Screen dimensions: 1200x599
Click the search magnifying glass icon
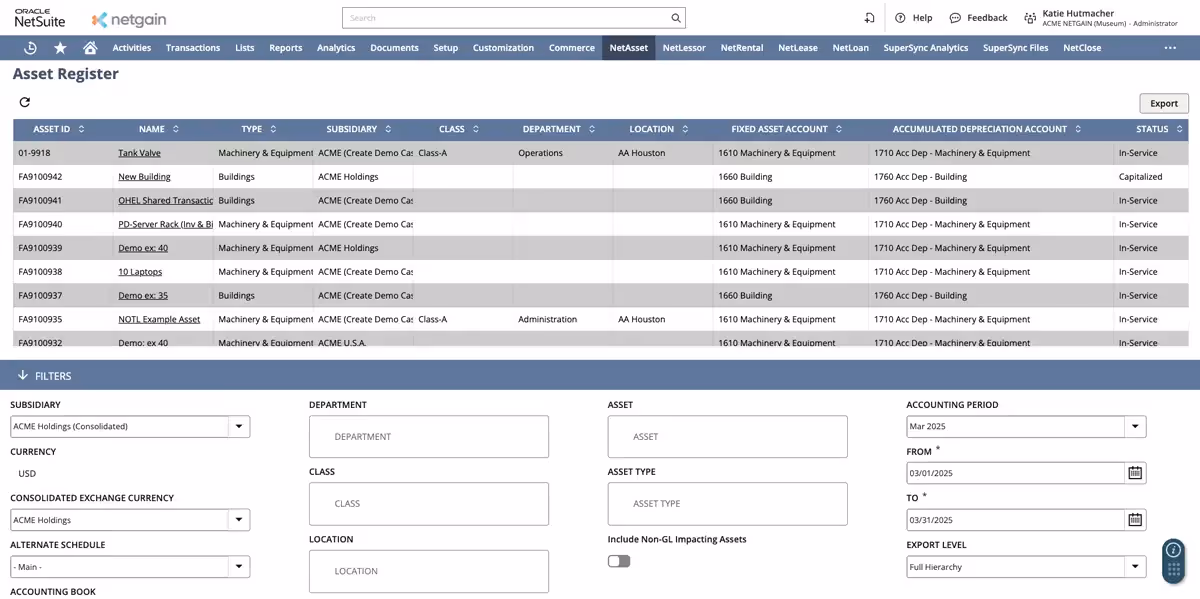click(676, 17)
